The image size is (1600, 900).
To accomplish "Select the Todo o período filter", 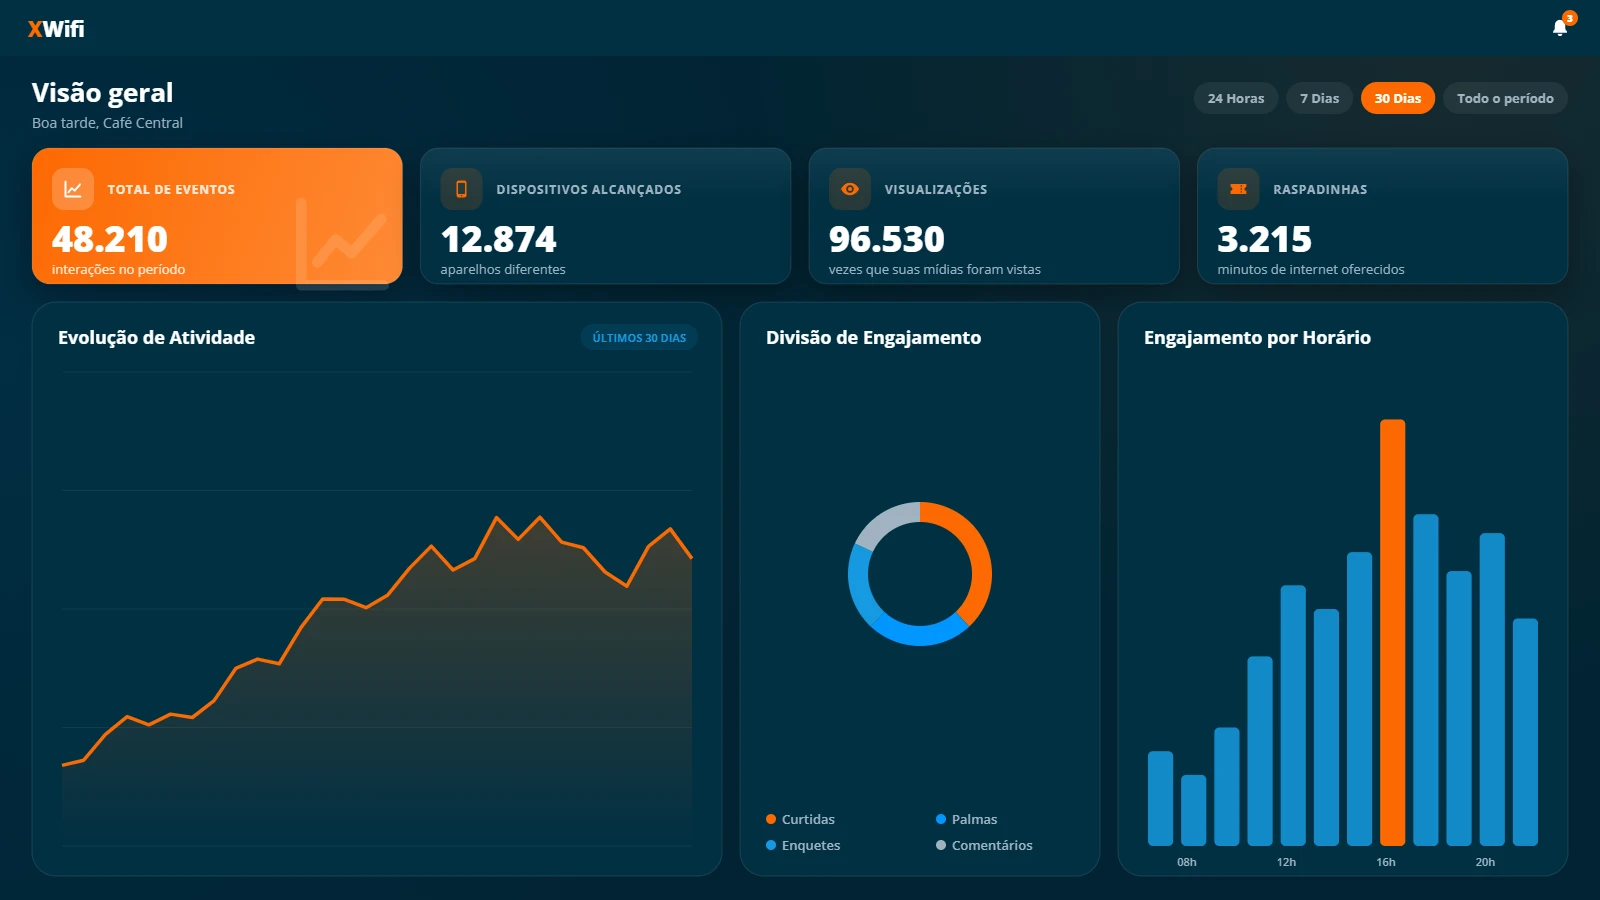I will point(1505,98).
